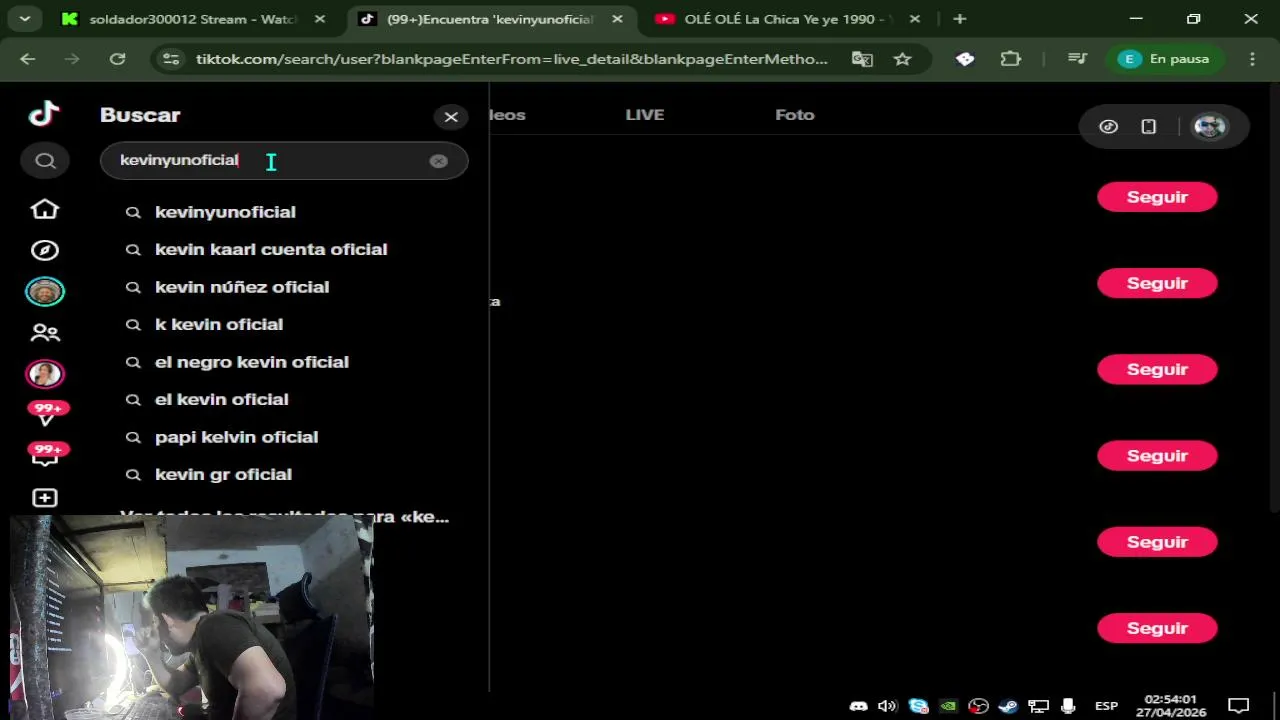The image size is (1280, 720).
Task: Open the profile avatar menu at top right
Action: point(1210,127)
